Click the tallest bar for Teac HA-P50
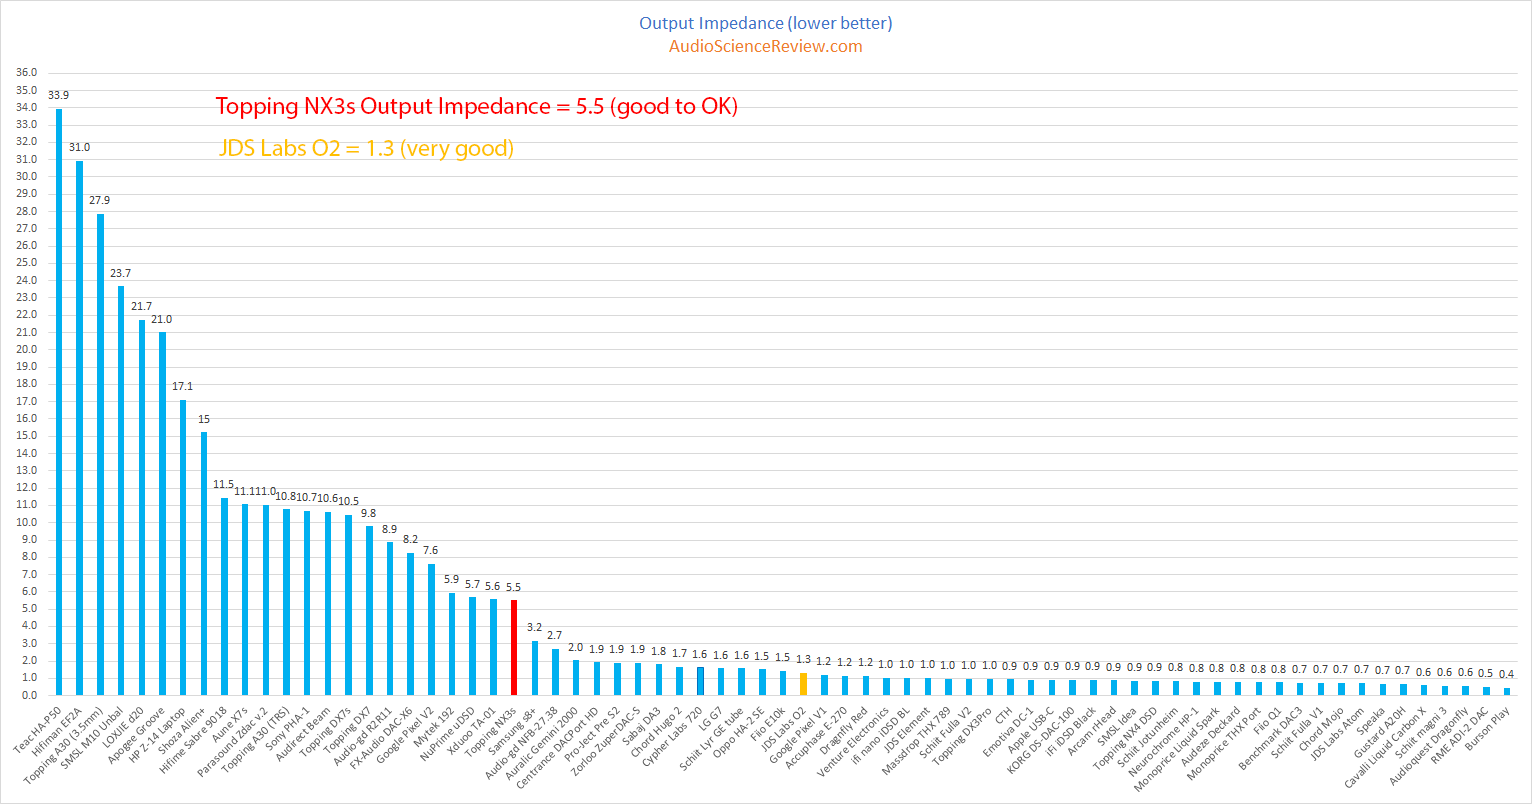 pyautogui.click(x=59, y=402)
